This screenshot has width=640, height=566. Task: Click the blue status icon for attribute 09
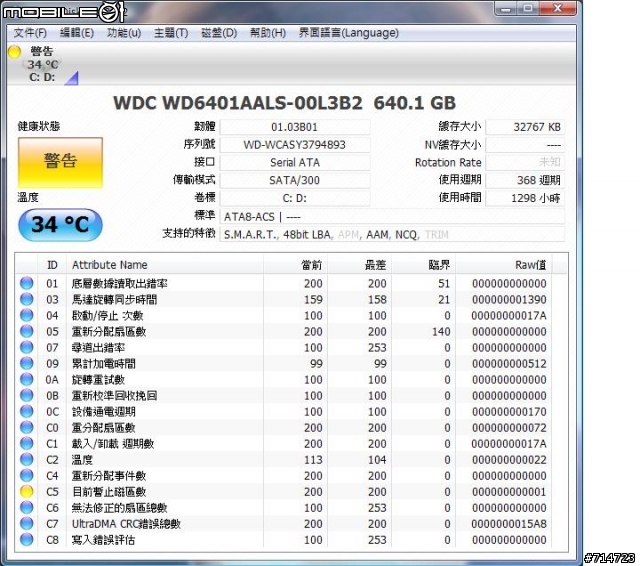pos(27,363)
